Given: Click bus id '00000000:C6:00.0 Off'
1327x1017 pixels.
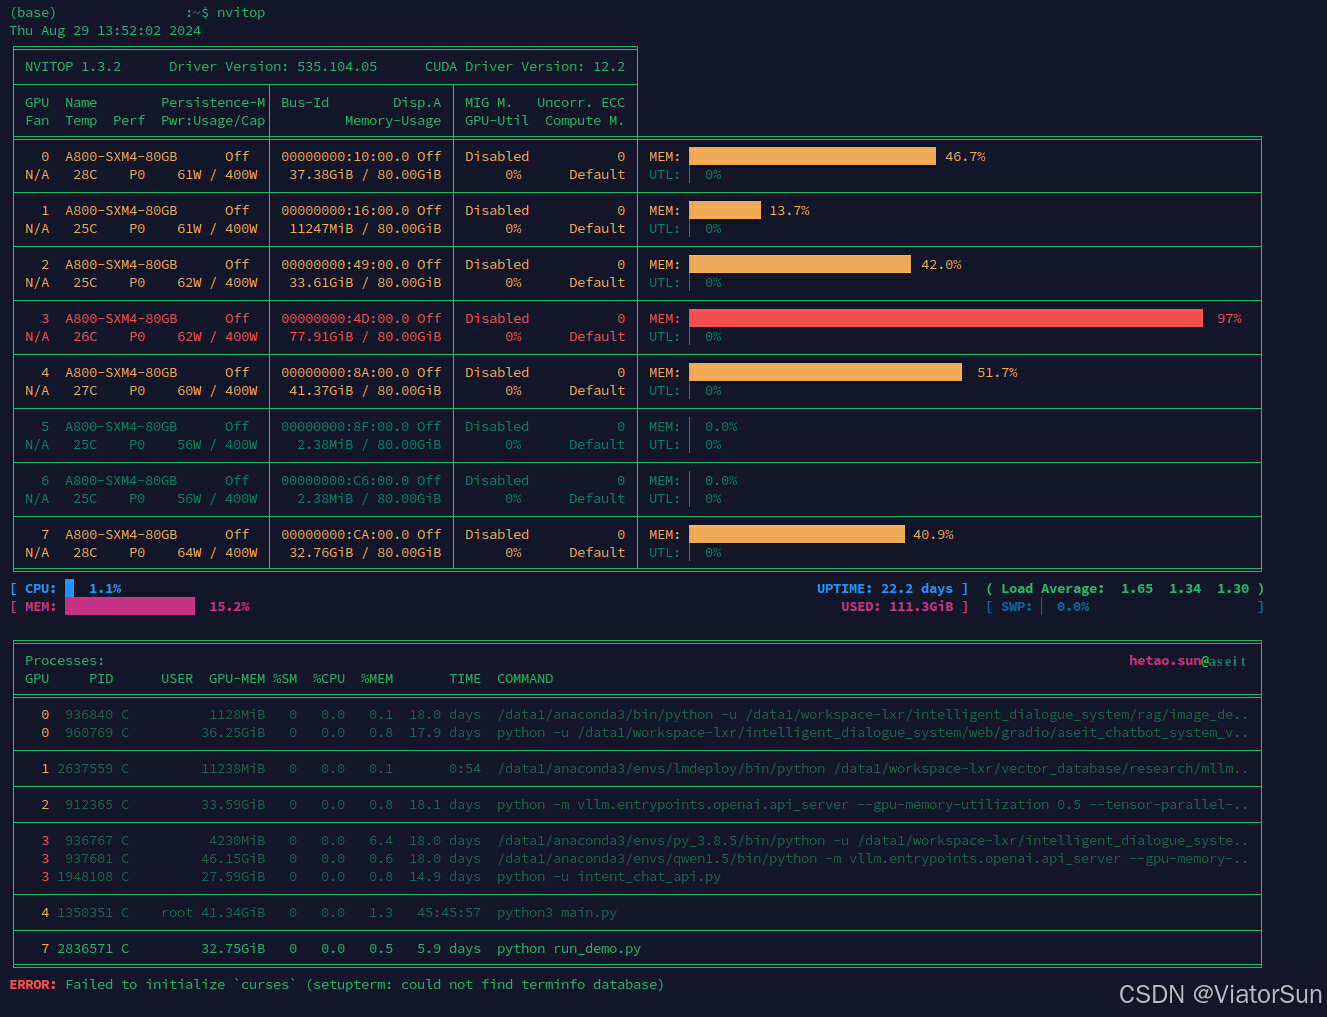Looking at the screenshot, I should (x=361, y=481).
